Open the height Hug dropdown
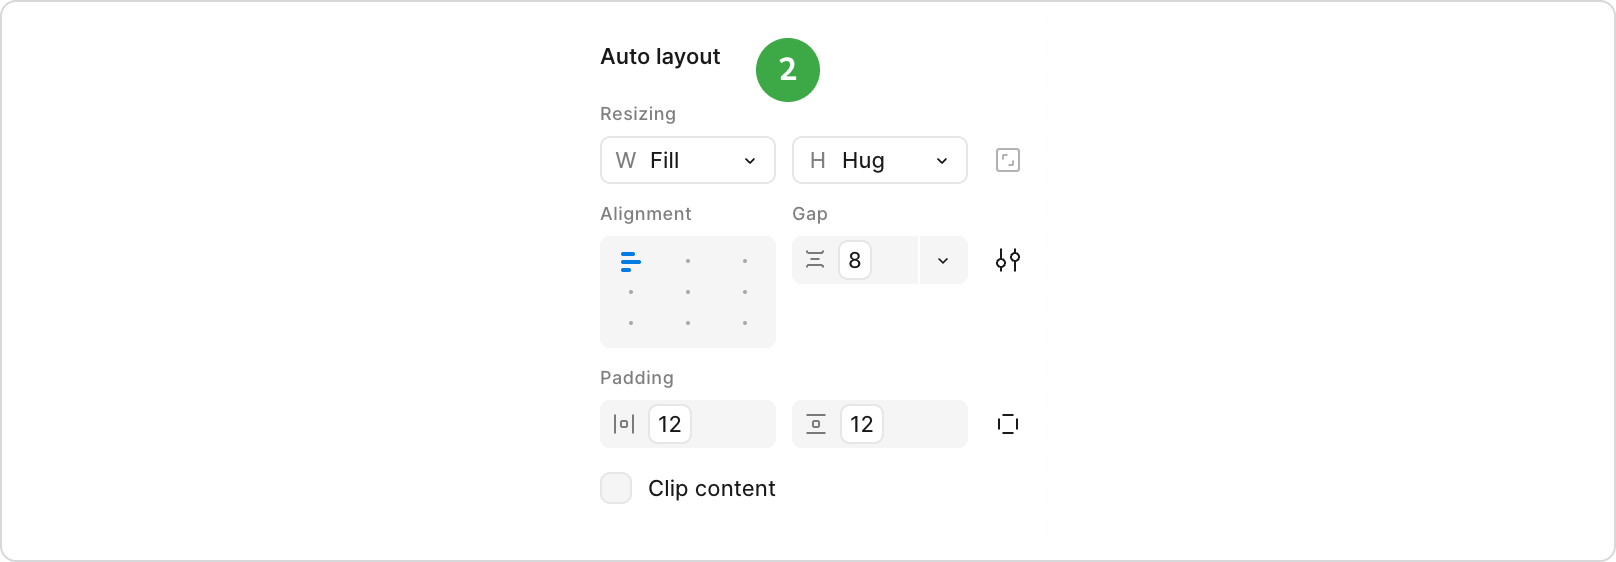 pyautogui.click(x=880, y=160)
